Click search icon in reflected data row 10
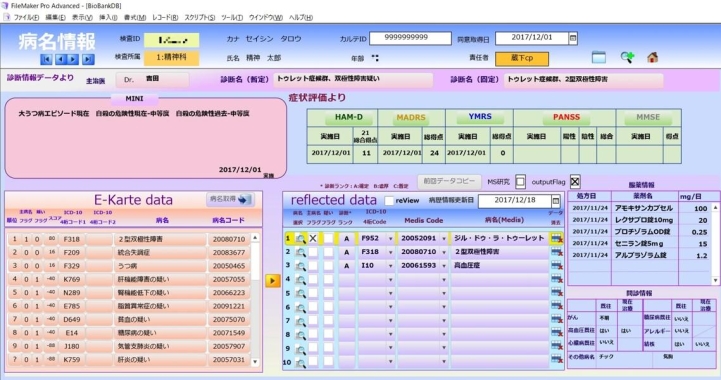This screenshot has height=380, width=721. (300, 363)
